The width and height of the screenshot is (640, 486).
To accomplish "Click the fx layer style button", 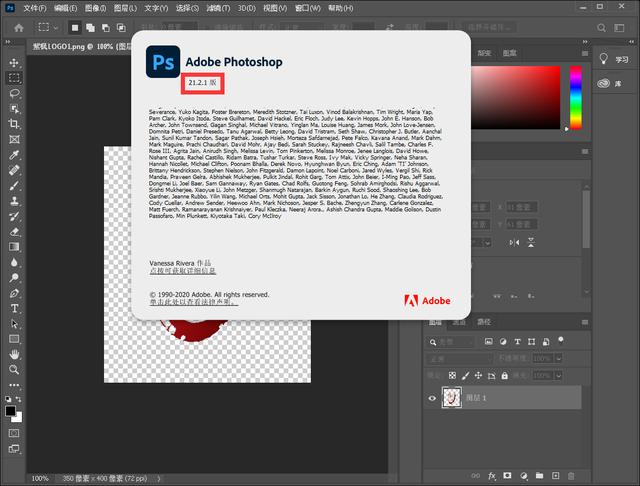I will click(492, 476).
